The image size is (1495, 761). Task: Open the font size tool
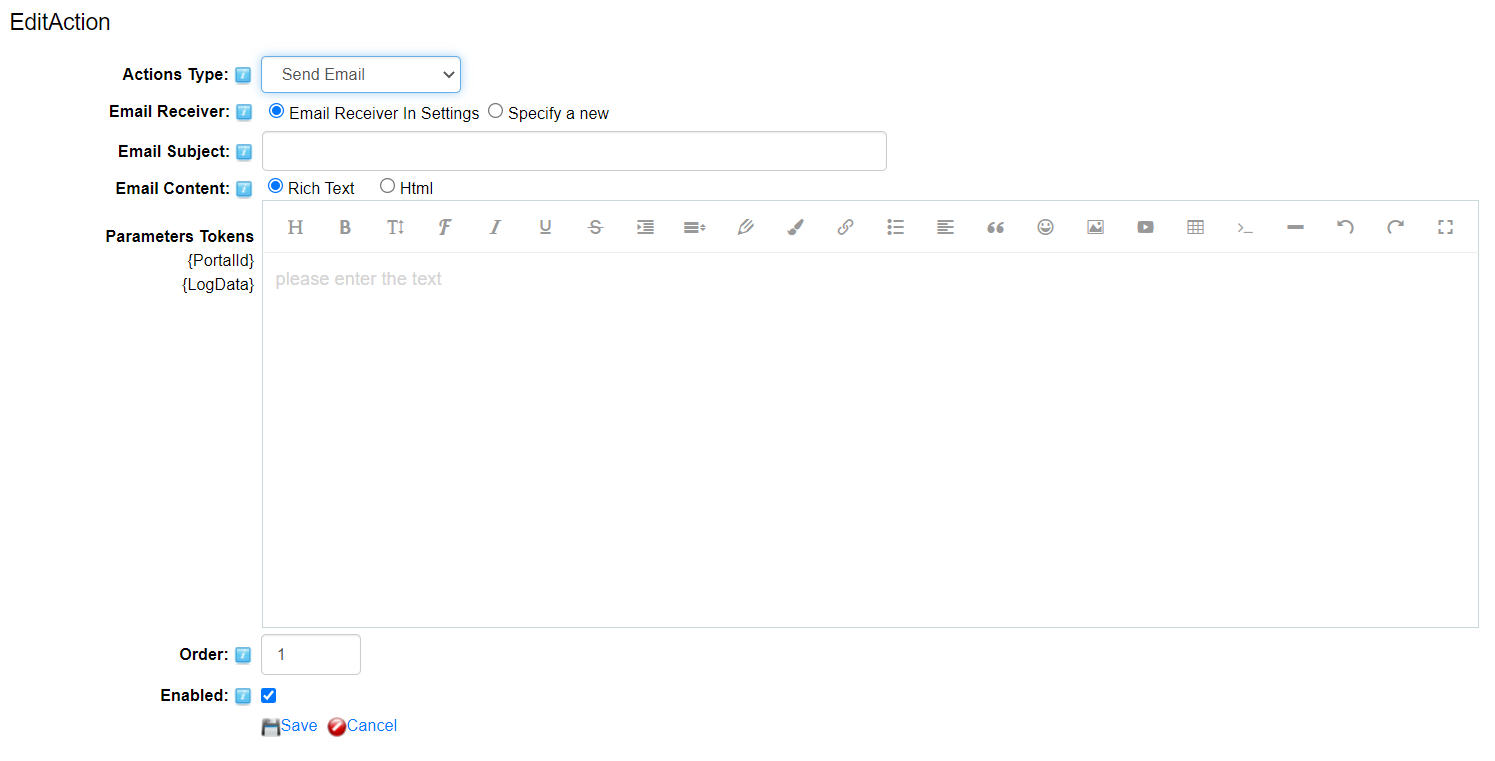tap(395, 227)
